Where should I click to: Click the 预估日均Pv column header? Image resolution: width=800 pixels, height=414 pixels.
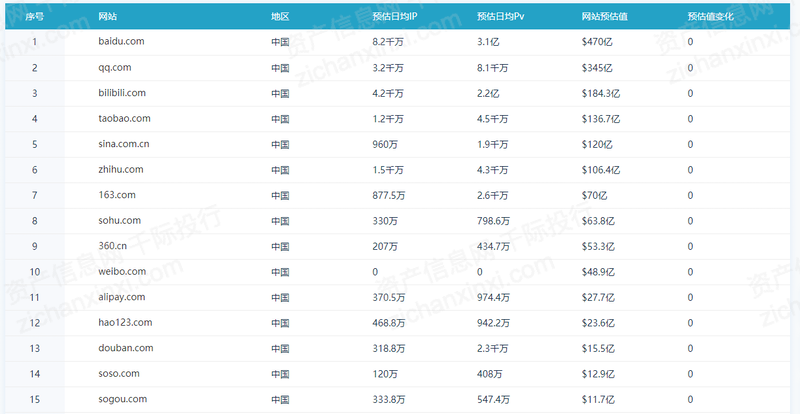tap(501, 16)
